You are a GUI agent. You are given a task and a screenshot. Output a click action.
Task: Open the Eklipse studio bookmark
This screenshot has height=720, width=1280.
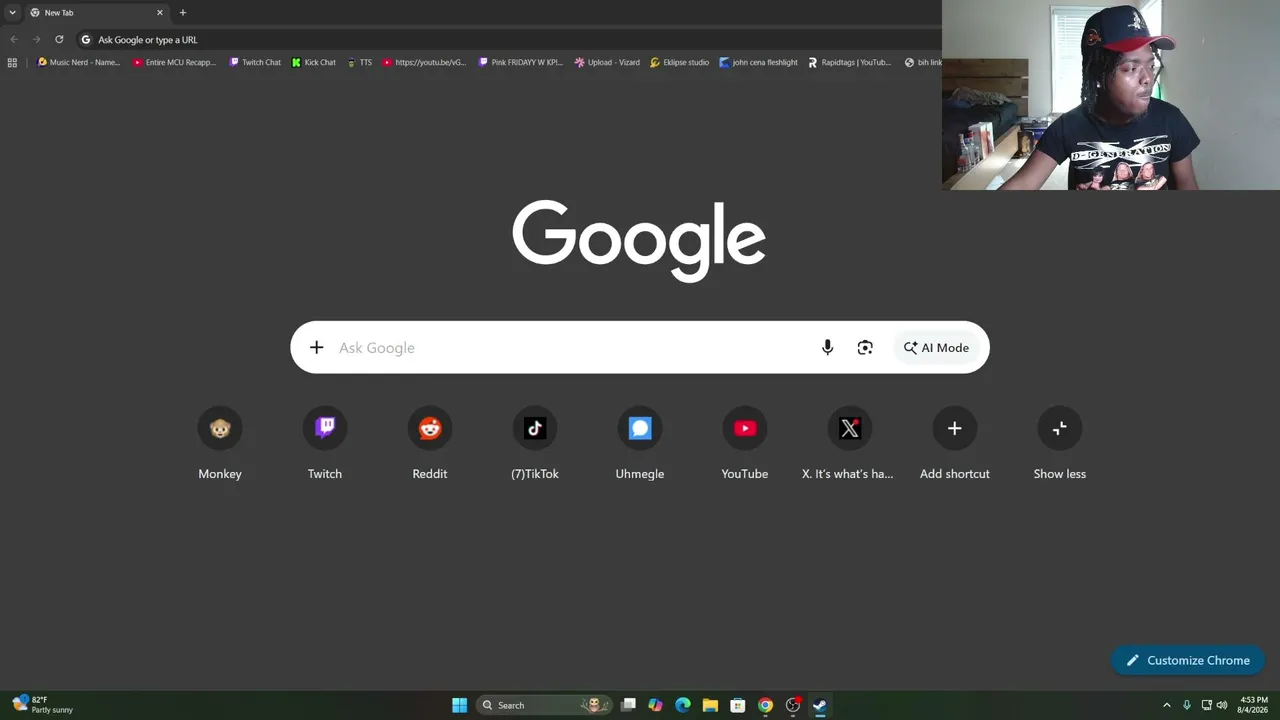click(x=680, y=62)
